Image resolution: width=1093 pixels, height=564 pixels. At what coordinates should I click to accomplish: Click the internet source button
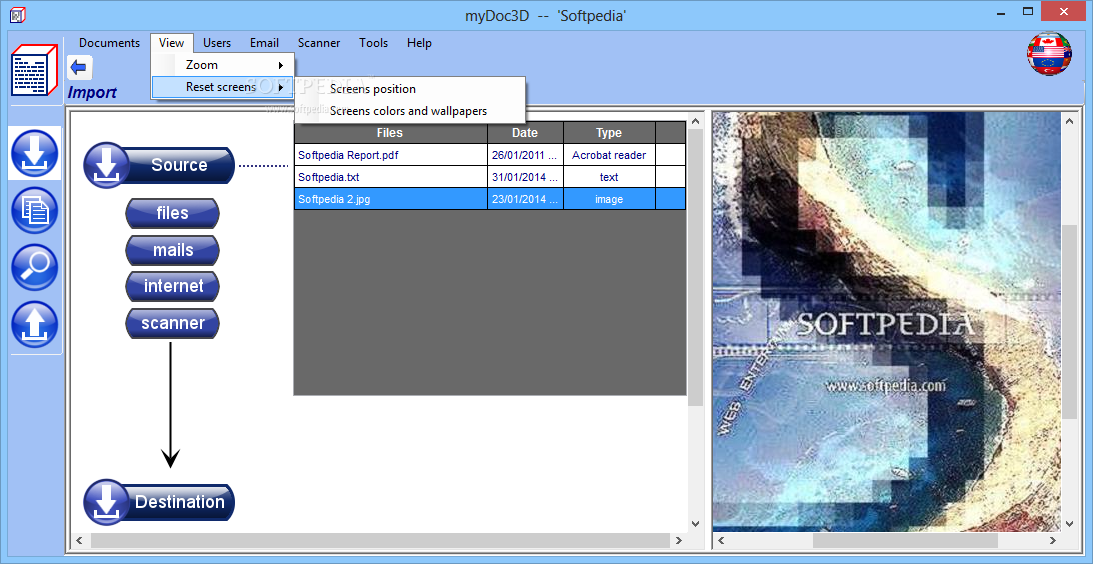pyautogui.click(x=172, y=286)
